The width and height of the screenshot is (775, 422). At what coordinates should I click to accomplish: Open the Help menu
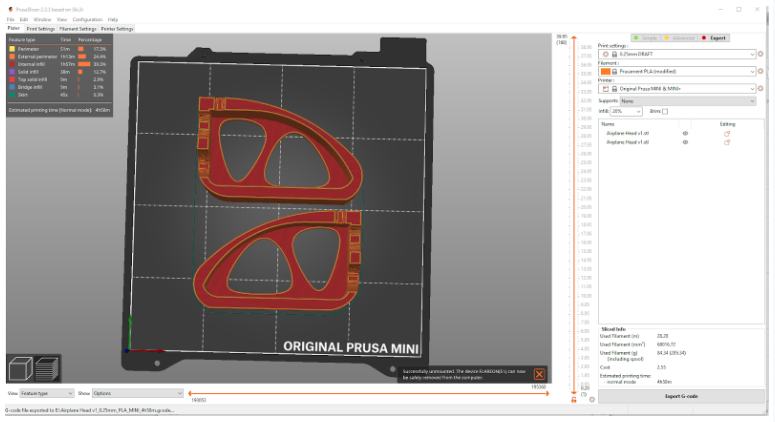(x=113, y=19)
